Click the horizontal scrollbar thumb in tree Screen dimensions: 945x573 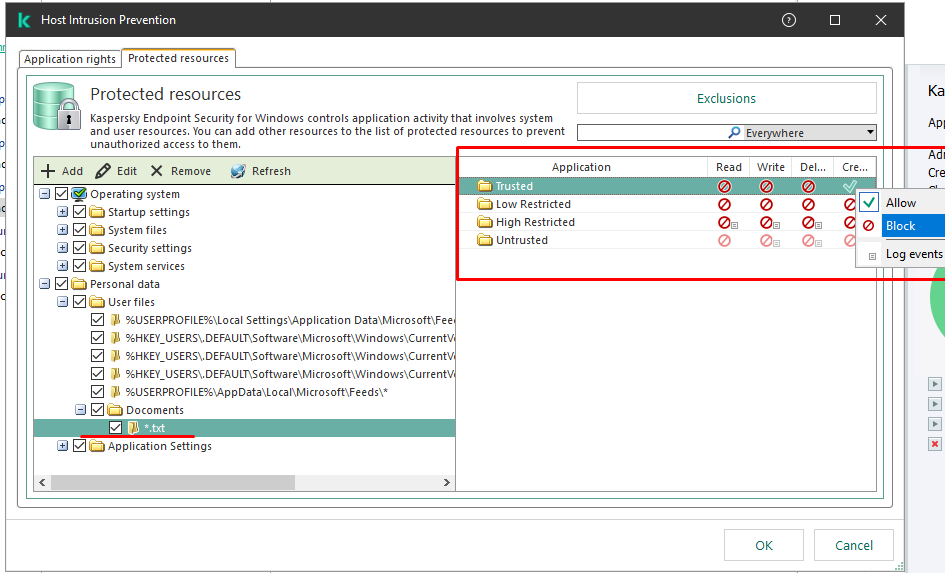coord(173,483)
